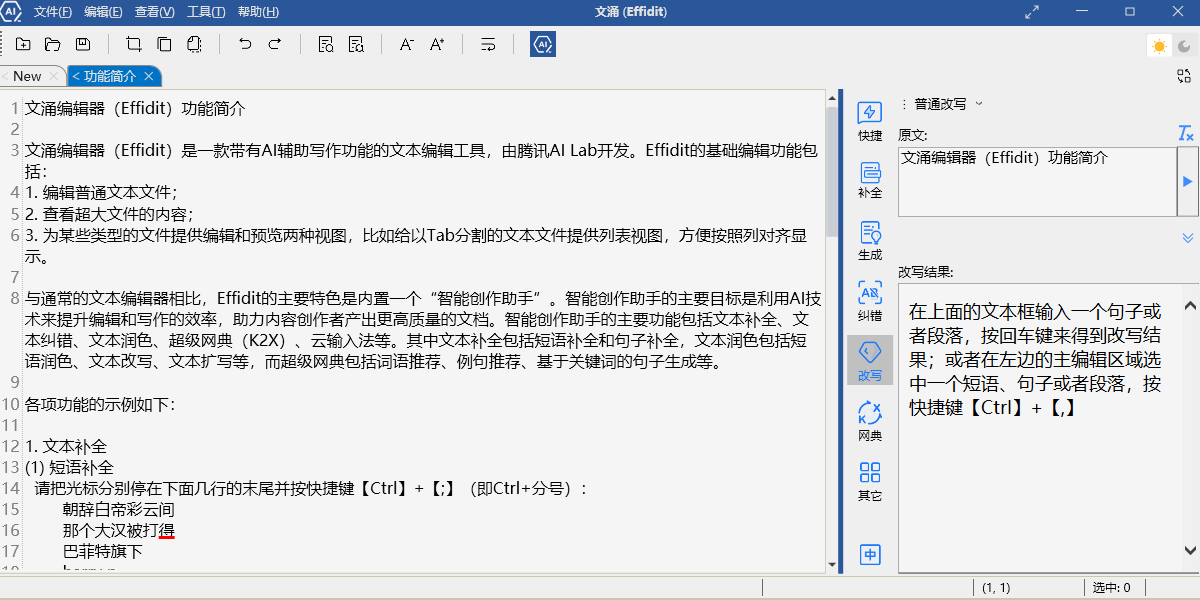The width and height of the screenshot is (1200, 600).
Task: Run rewrite with the blue arrow button
Action: tap(1188, 179)
